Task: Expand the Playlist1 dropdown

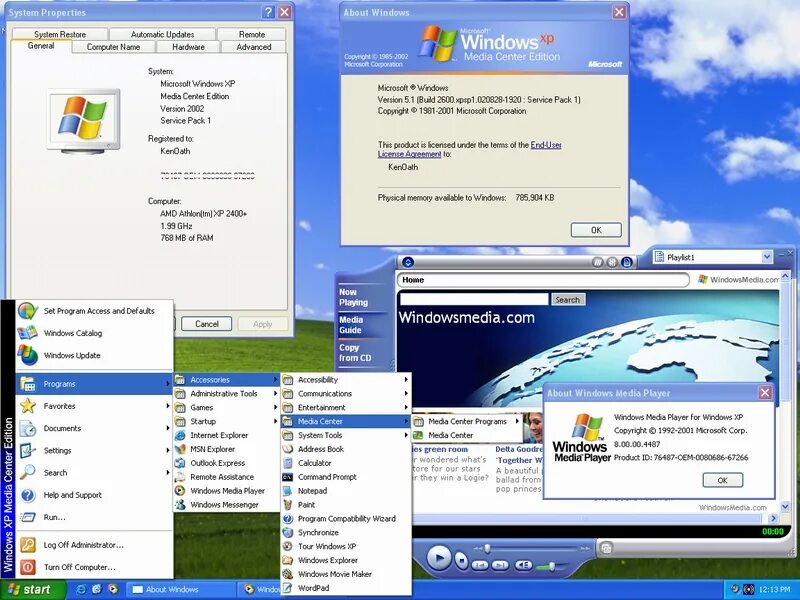Action: point(768,256)
